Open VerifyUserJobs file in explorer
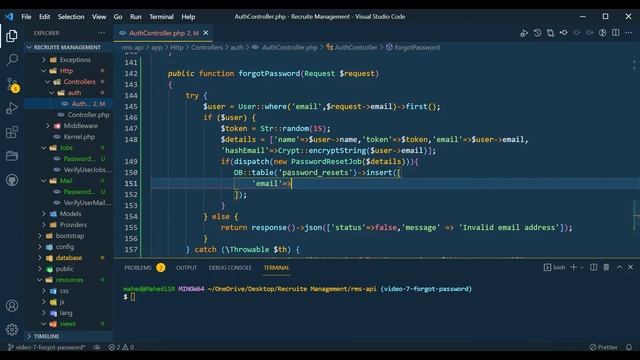This screenshot has width=640, height=360. (87, 170)
